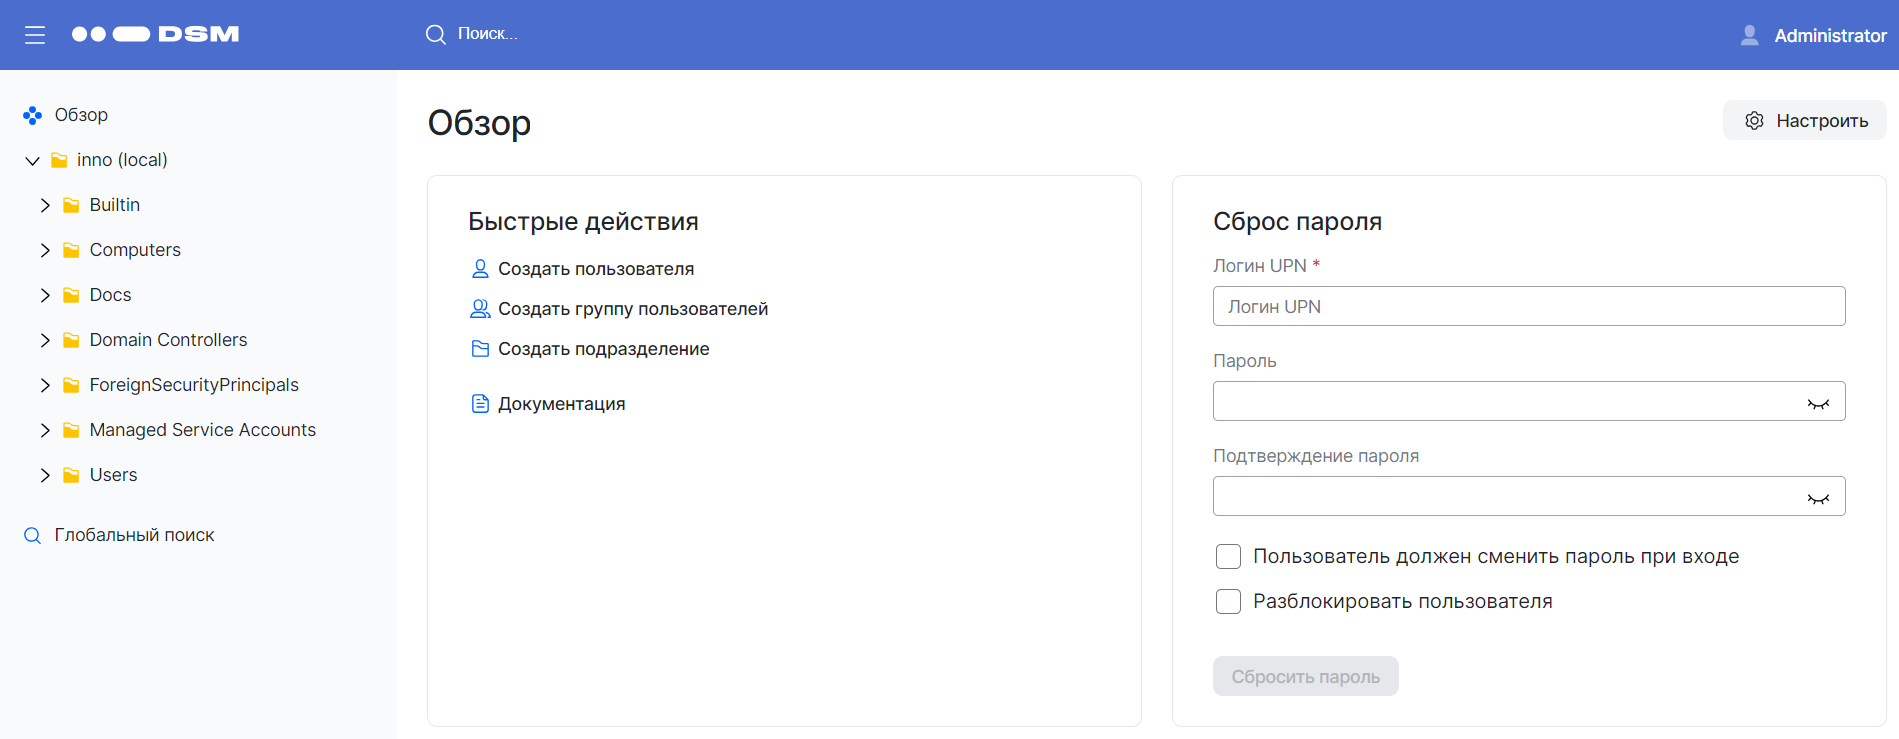Click the search magnifier icon in header

tap(435, 35)
